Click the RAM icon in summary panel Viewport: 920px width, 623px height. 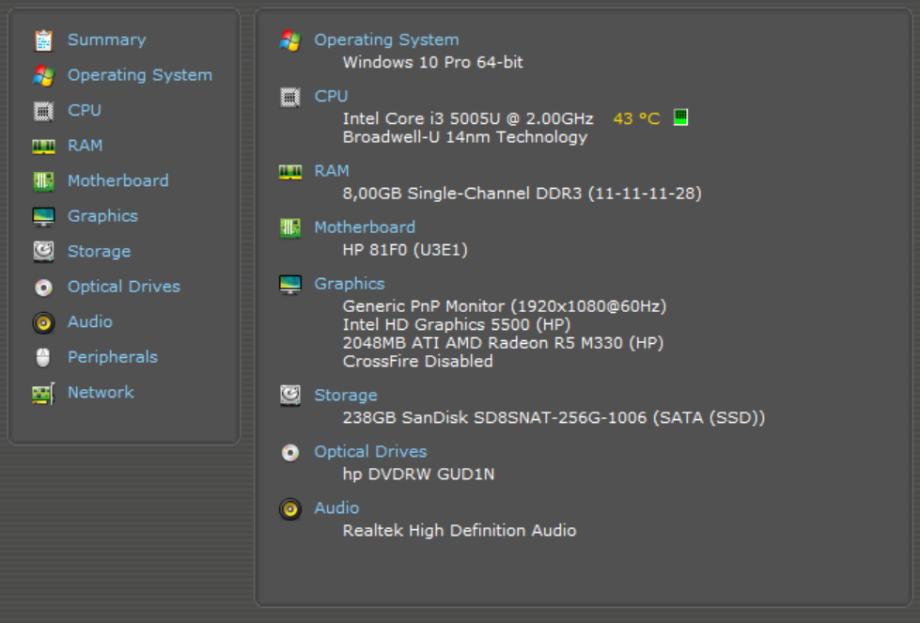click(x=290, y=171)
